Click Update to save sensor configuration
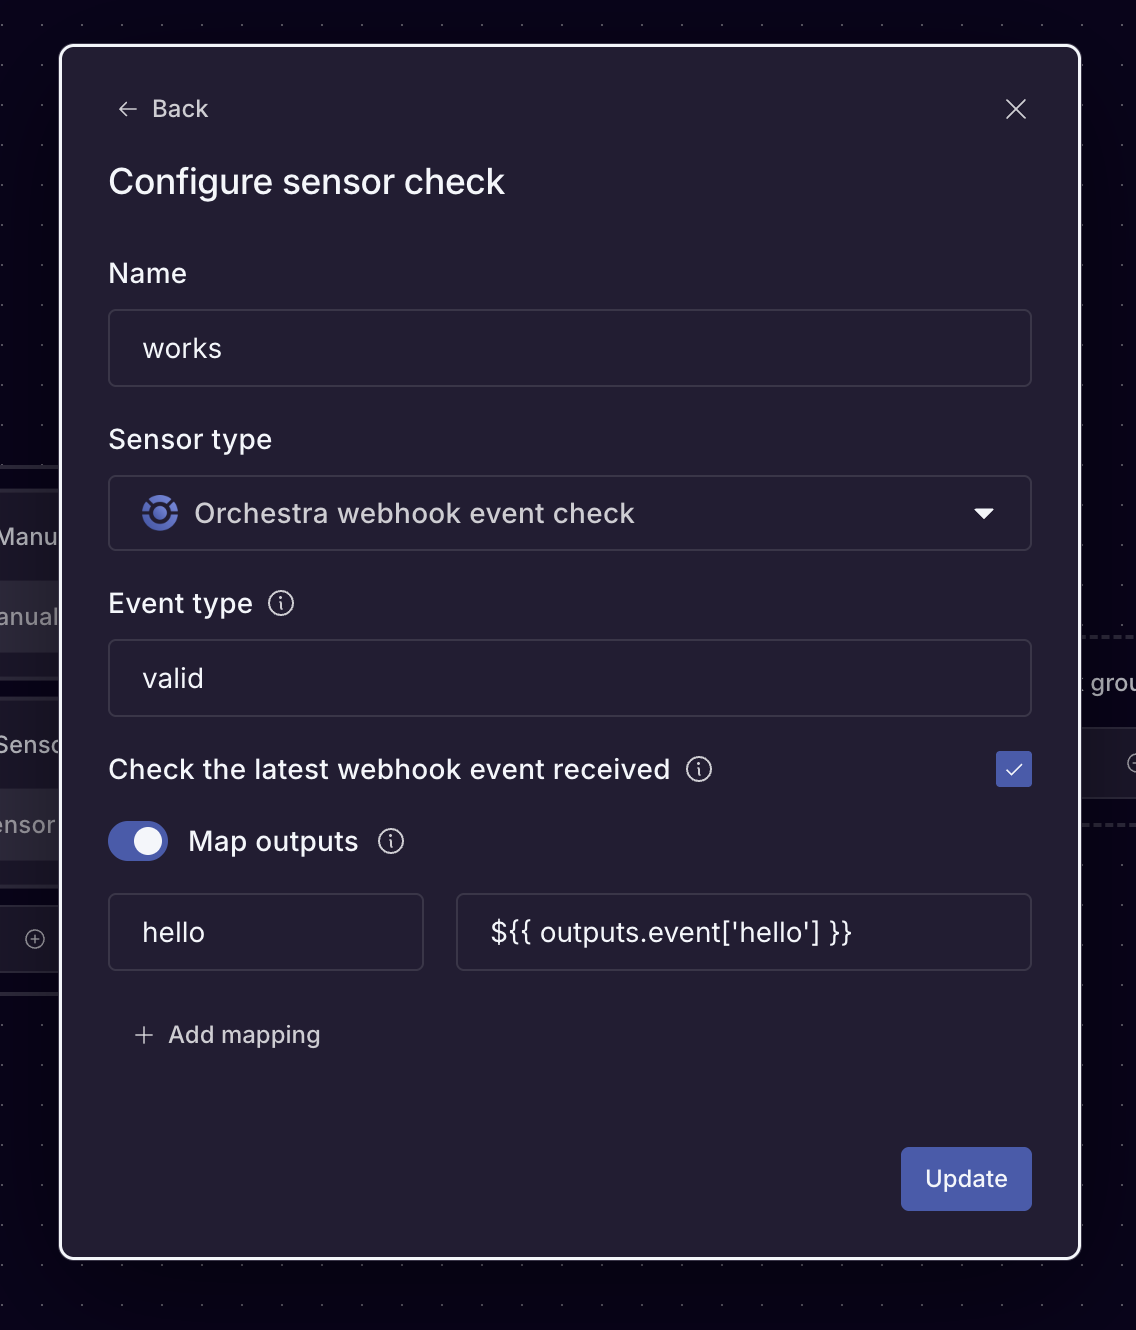Image resolution: width=1136 pixels, height=1330 pixels. 965,1179
